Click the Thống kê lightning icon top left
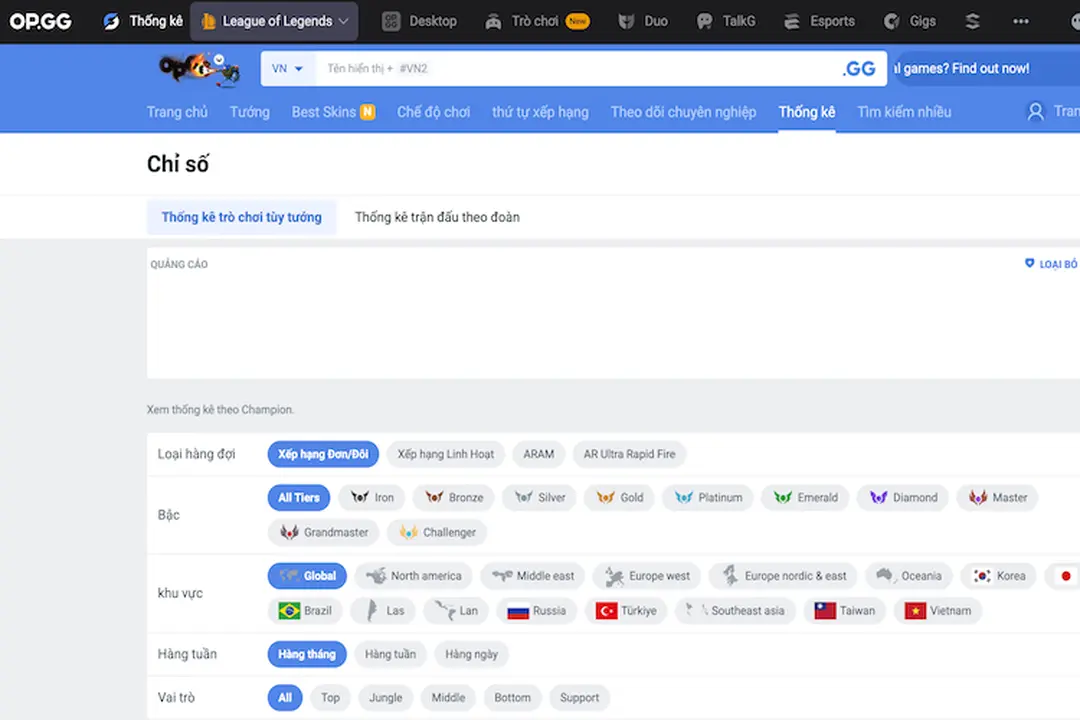The width and height of the screenshot is (1080, 720). (110, 20)
